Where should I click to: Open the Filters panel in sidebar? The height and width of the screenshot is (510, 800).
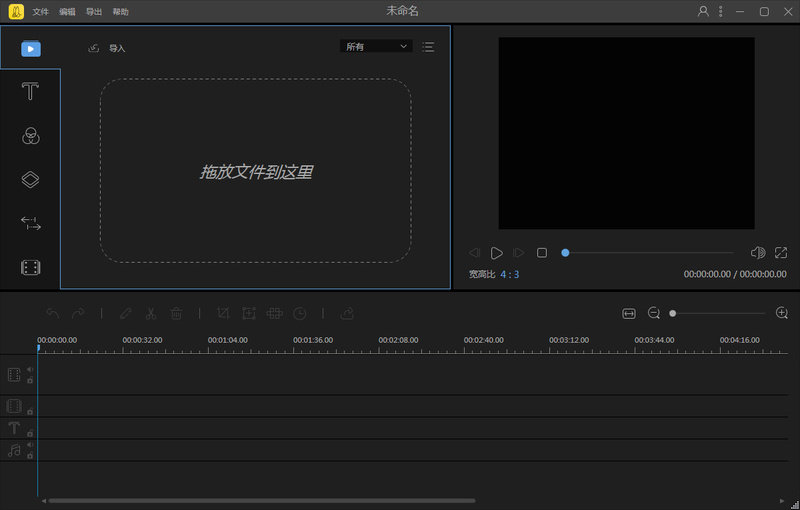tap(31, 136)
